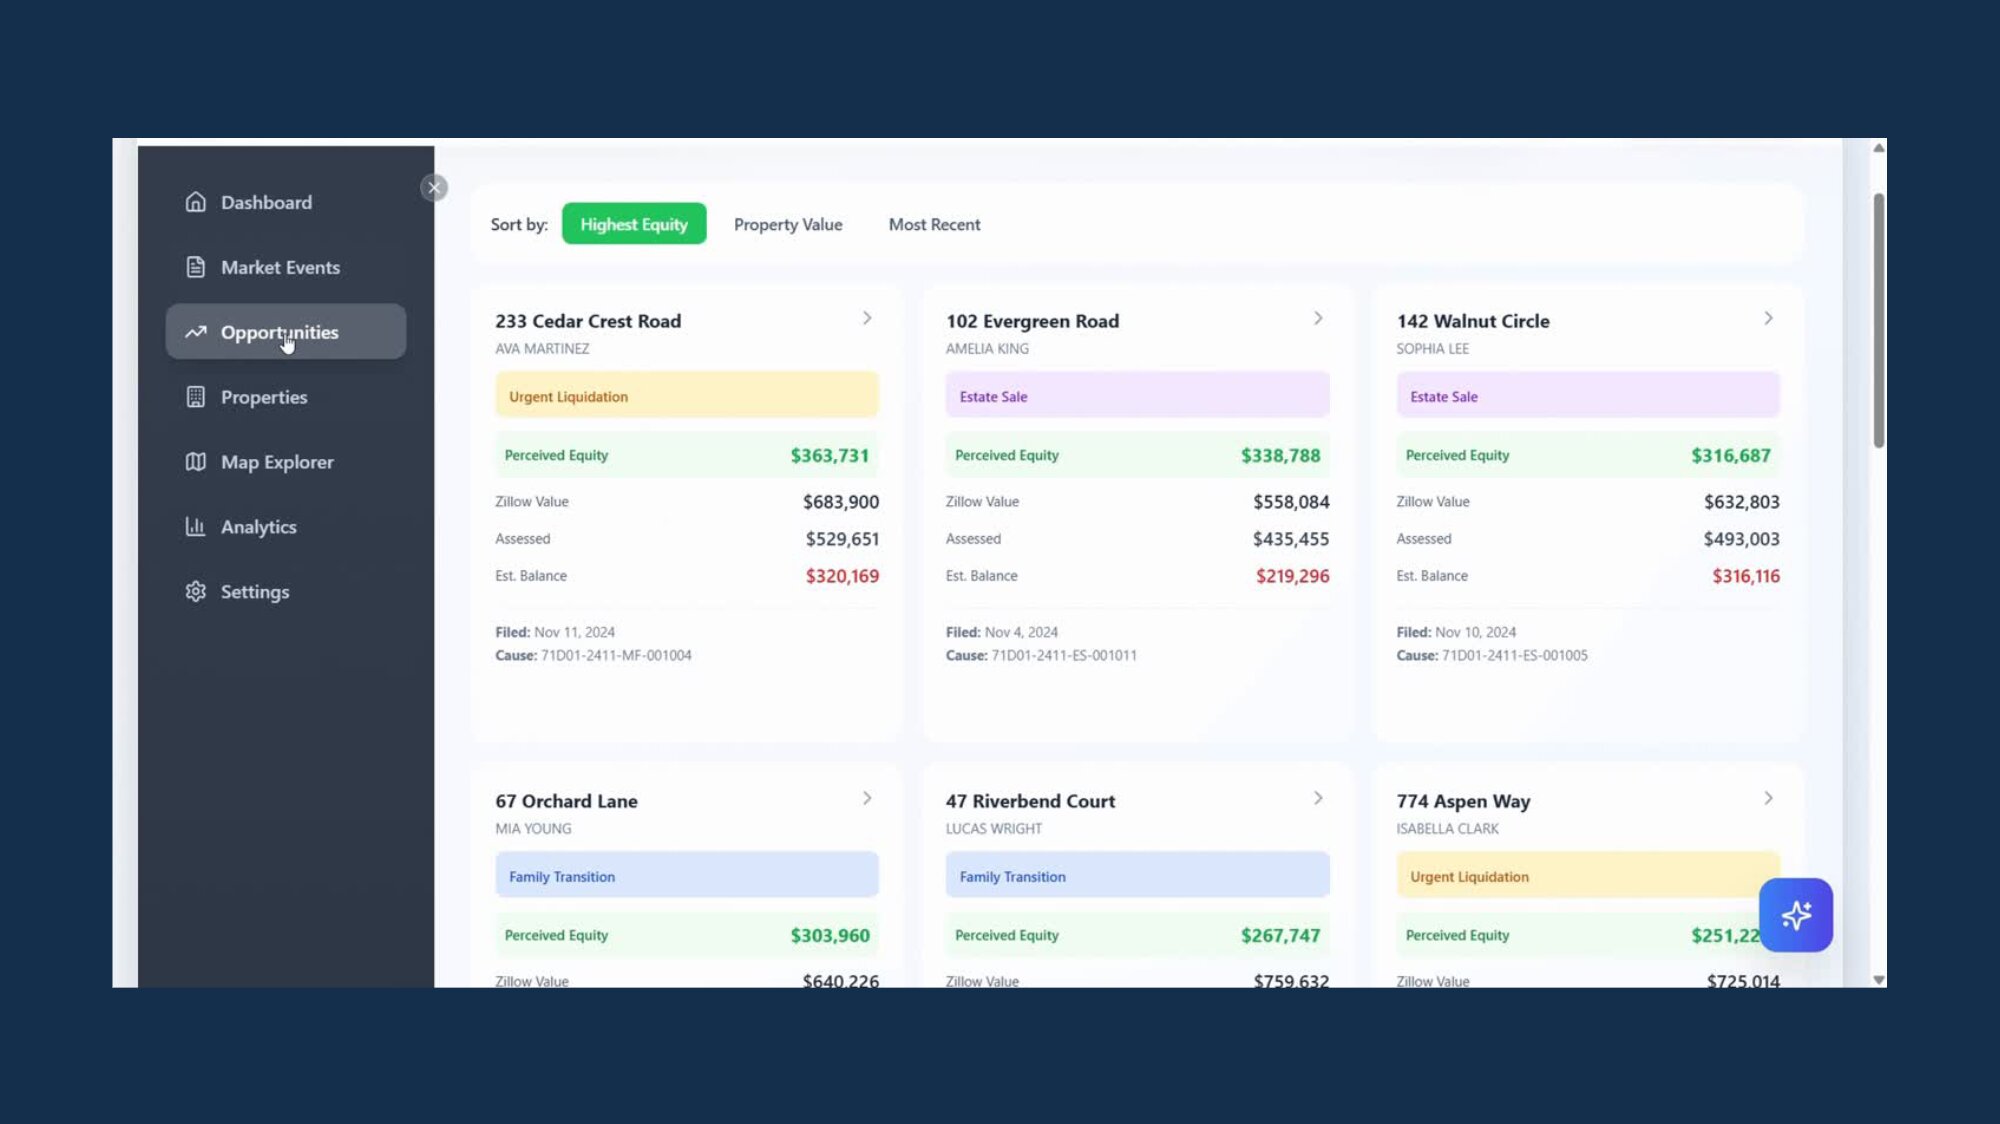Viewport: 2000px width, 1124px height.
Task: Click the $316,687 perceived equity value
Action: tap(1731, 455)
